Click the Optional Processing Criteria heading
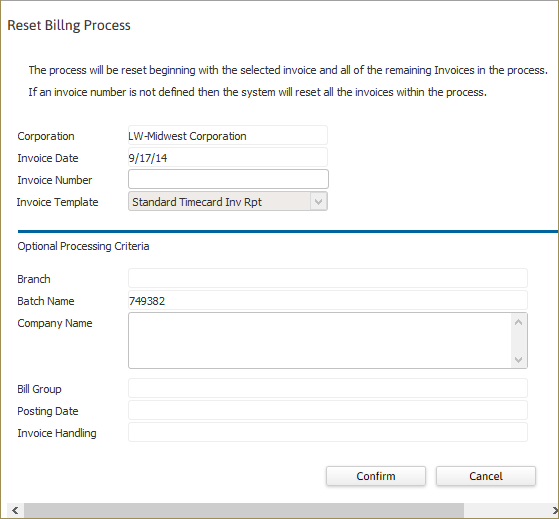Image resolution: width=559 pixels, height=519 pixels. click(83, 246)
